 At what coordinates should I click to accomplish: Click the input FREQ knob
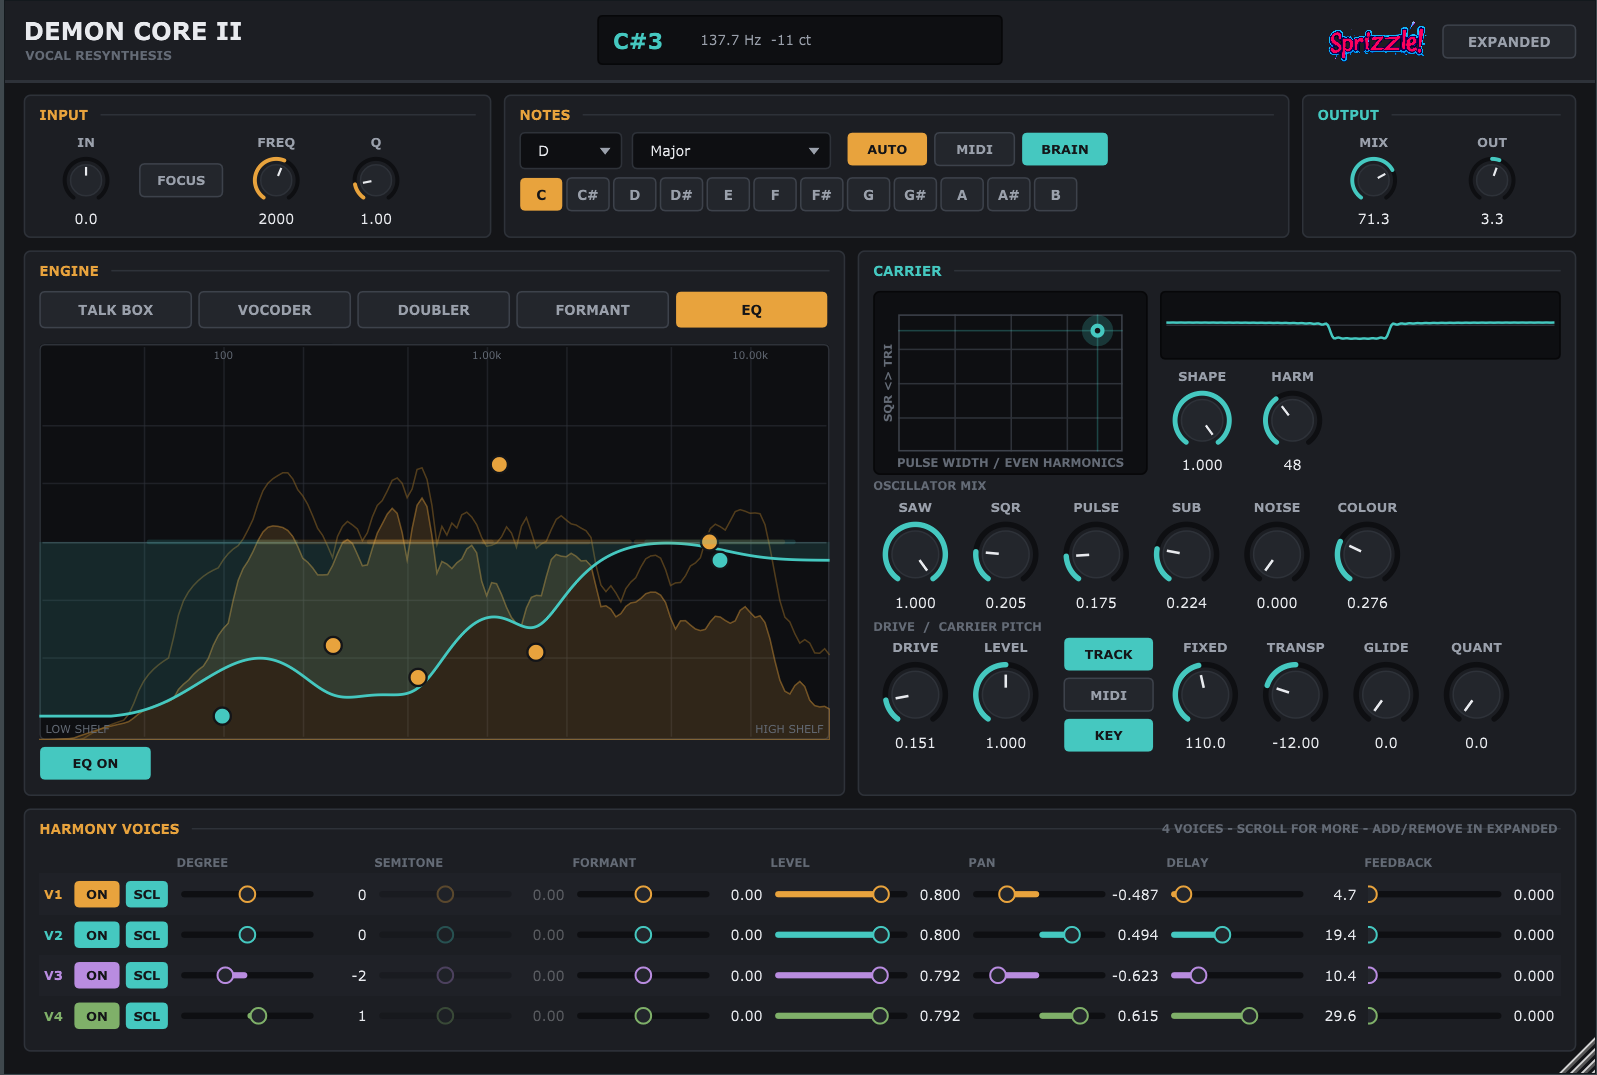(276, 180)
